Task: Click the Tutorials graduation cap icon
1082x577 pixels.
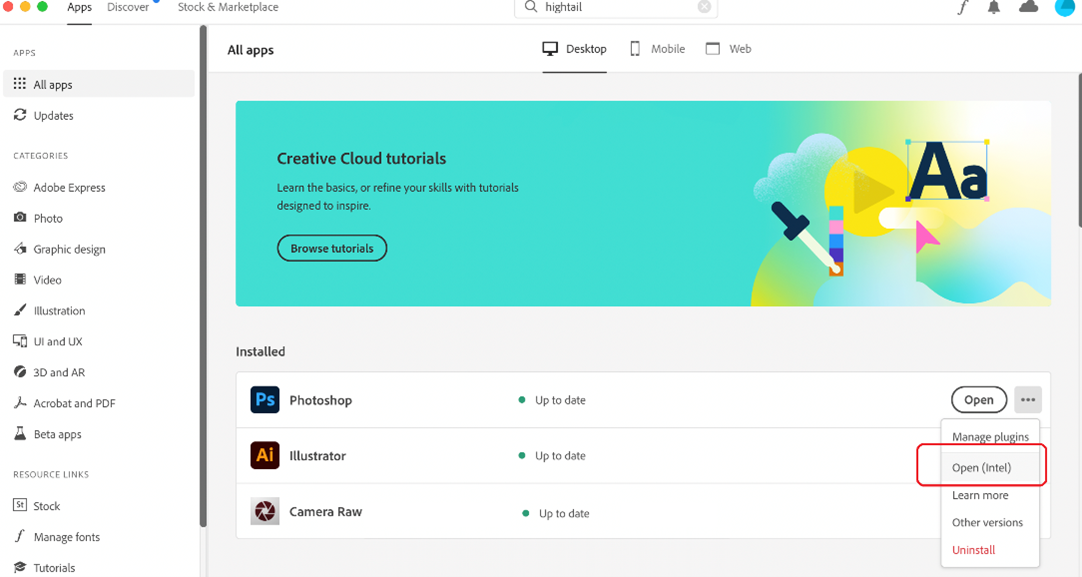Action: click(x=20, y=567)
